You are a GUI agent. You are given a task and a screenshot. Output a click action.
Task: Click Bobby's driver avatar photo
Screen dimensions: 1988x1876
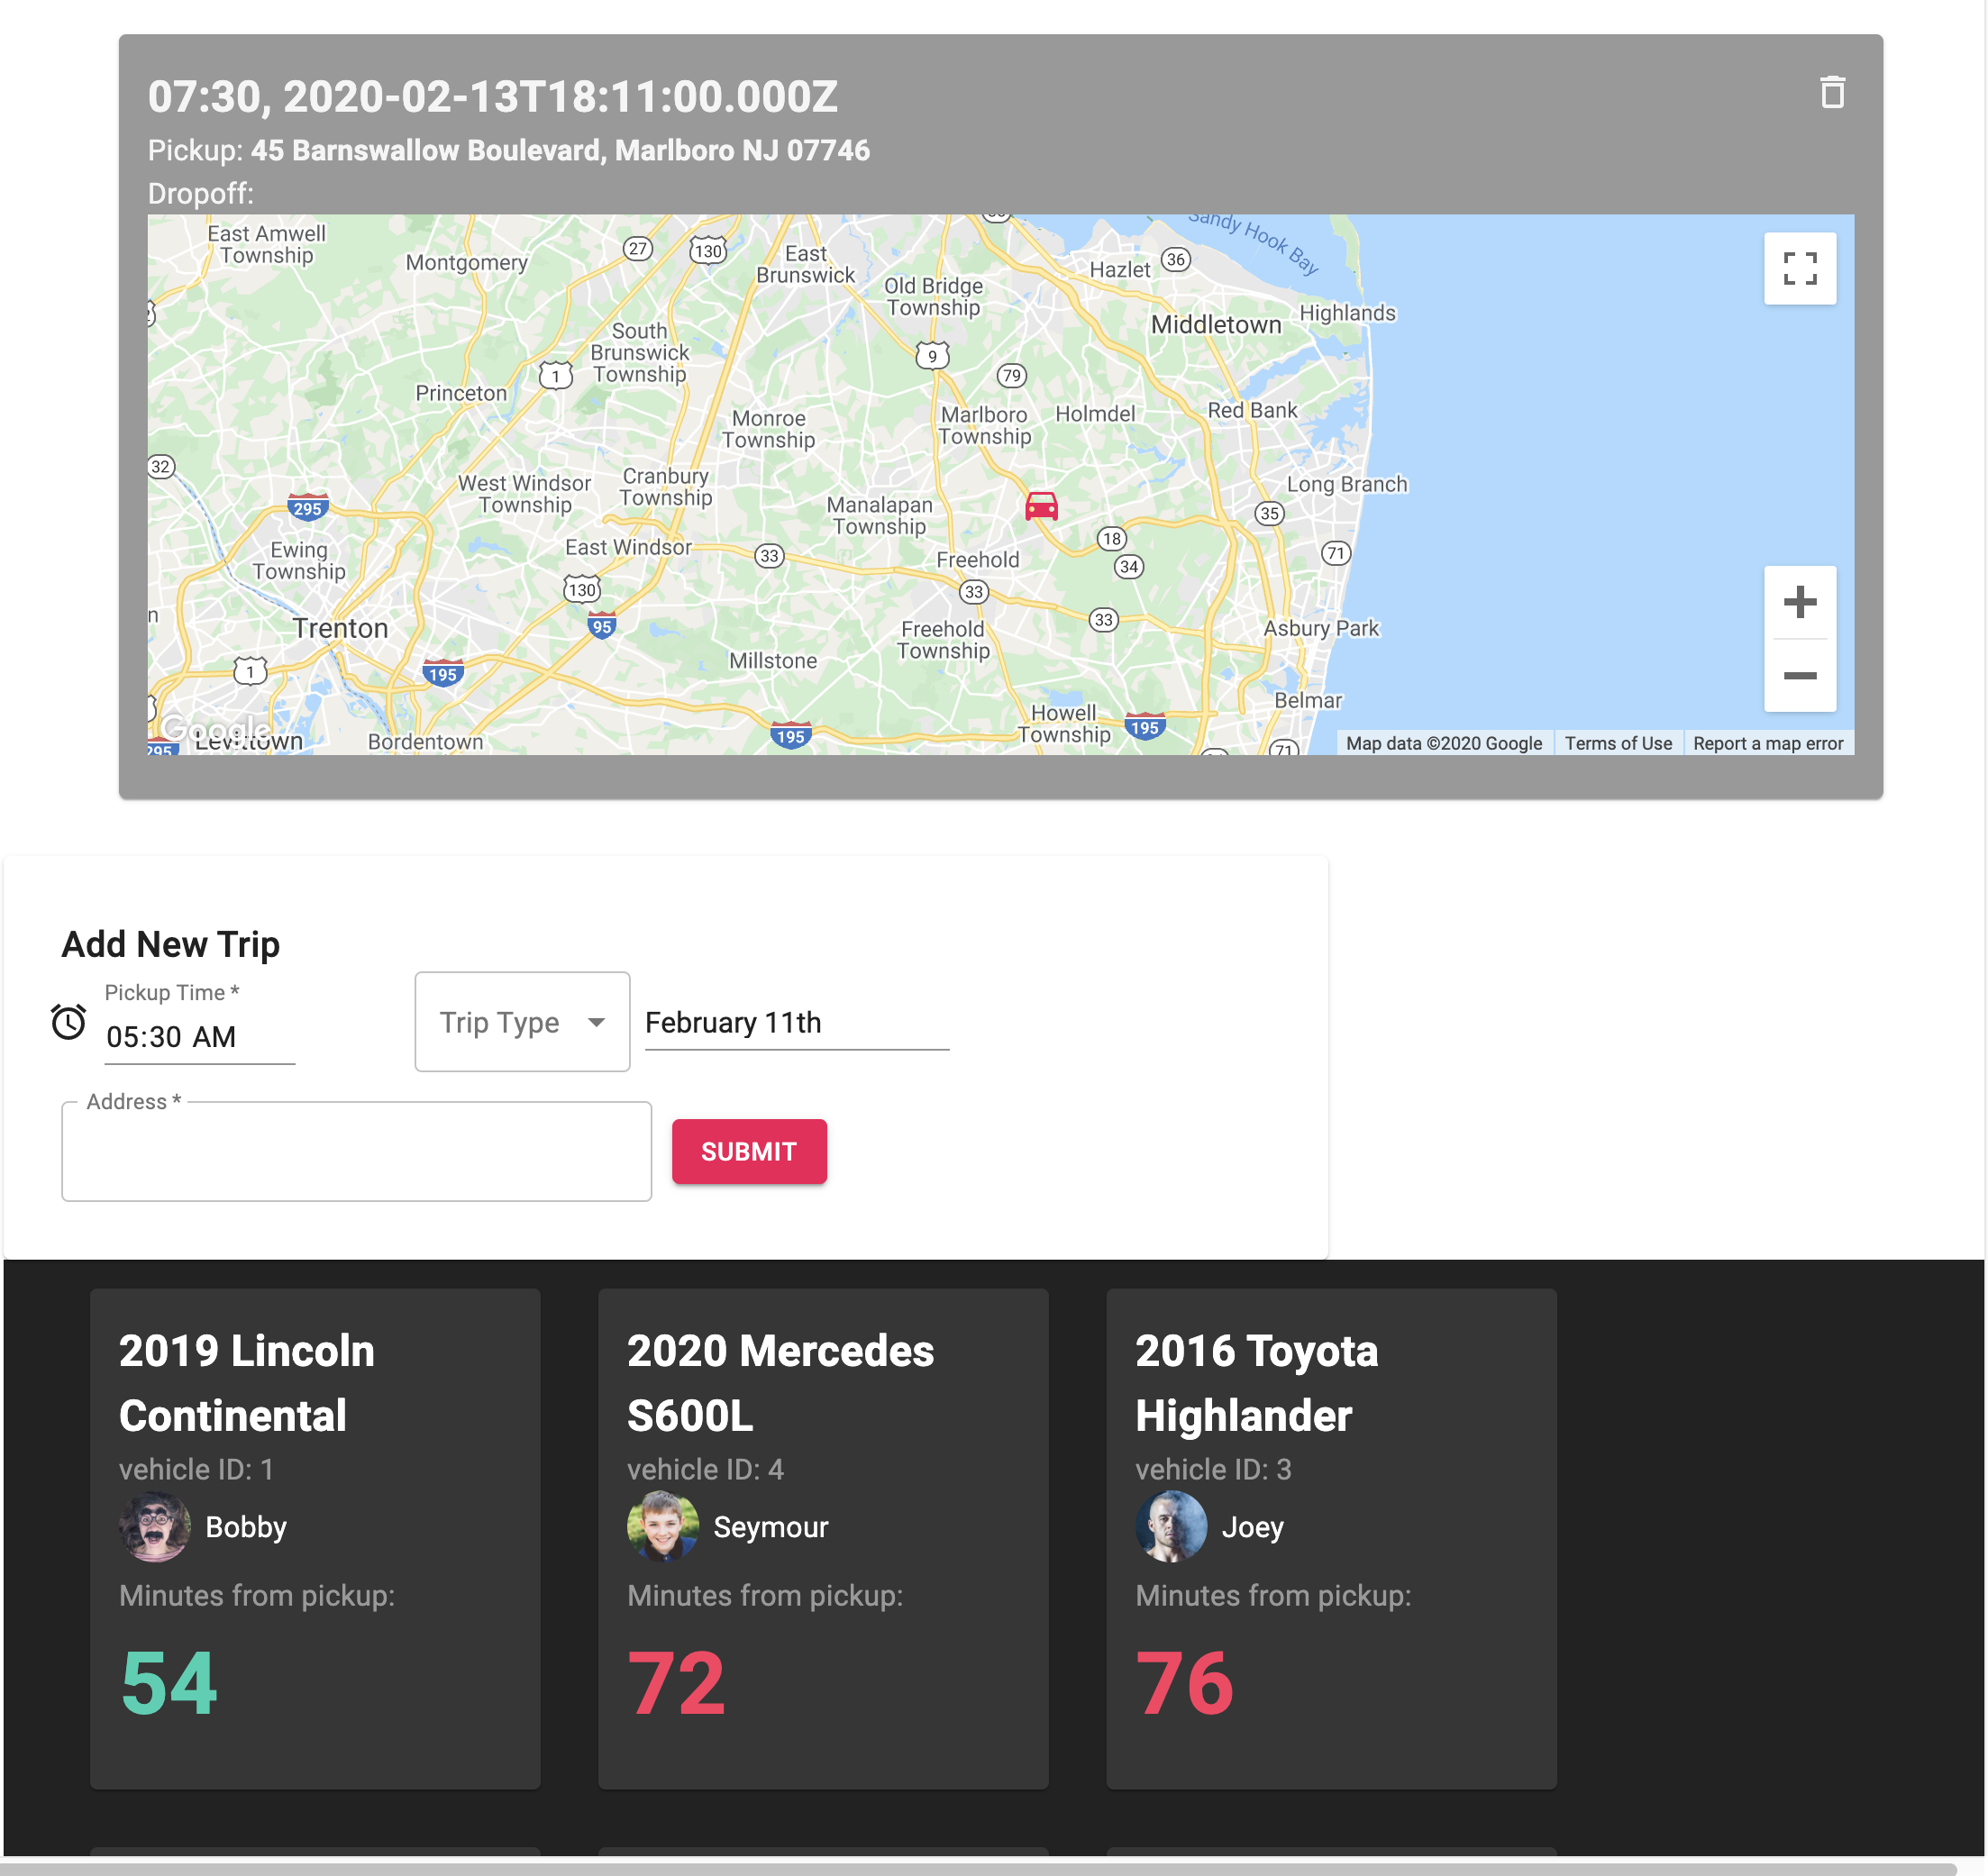(x=155, y=1526)
